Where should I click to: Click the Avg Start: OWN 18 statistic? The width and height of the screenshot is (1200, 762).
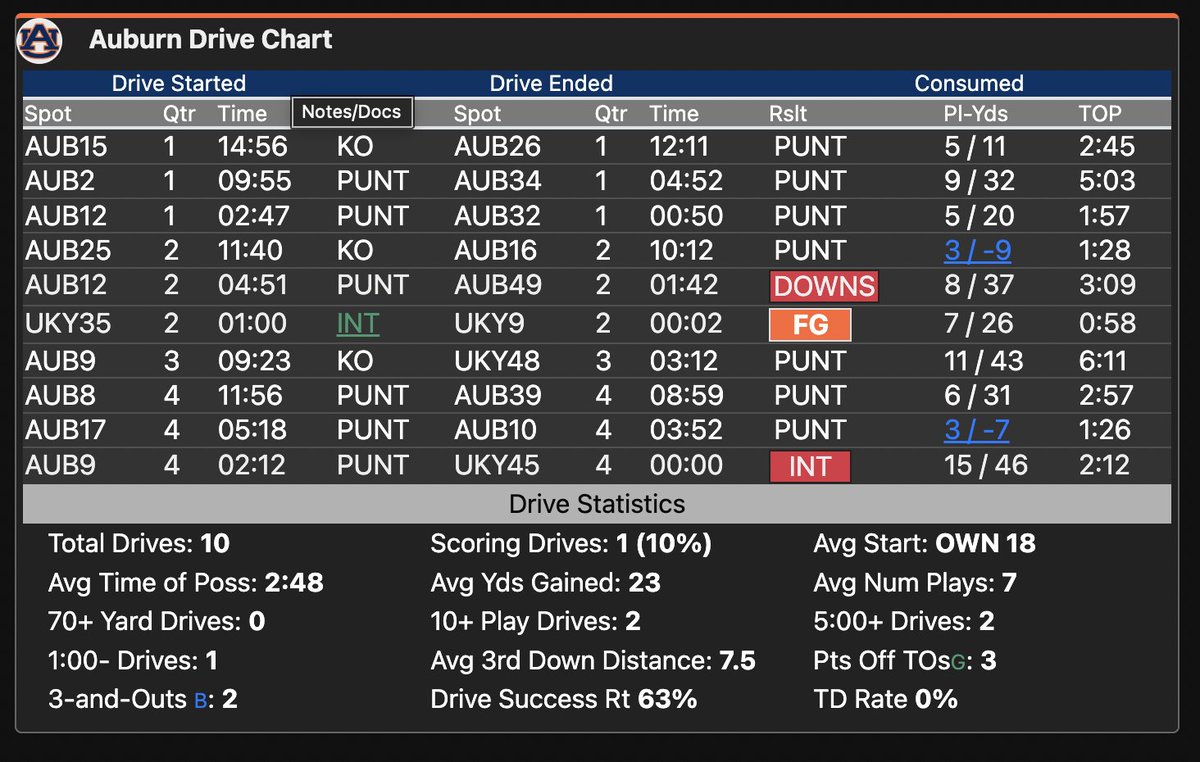tap(925, 544)
